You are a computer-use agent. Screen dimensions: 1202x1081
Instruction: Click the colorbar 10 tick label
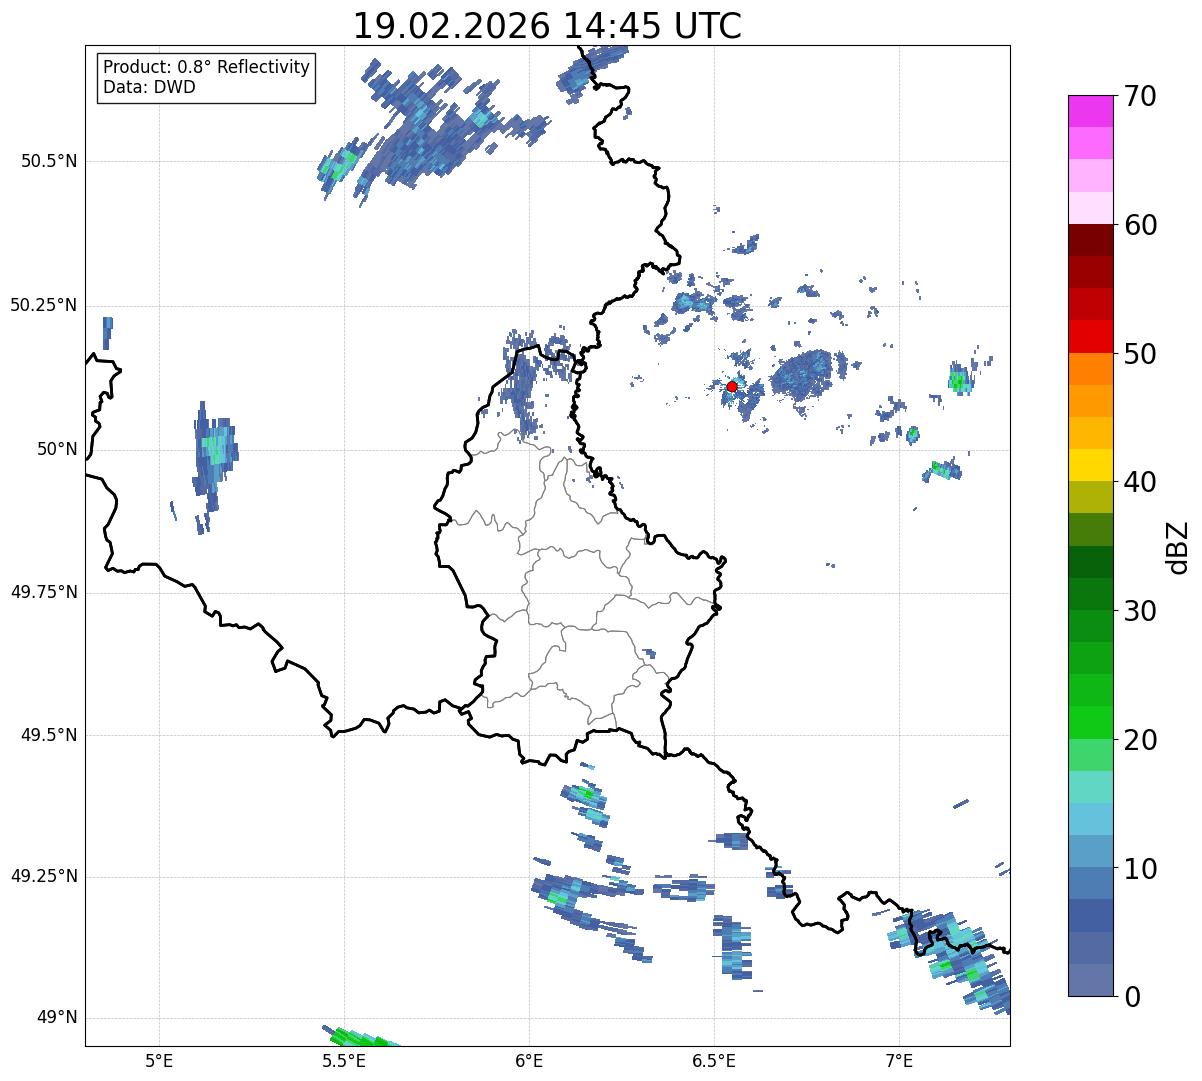click(x=1140, y=869)
